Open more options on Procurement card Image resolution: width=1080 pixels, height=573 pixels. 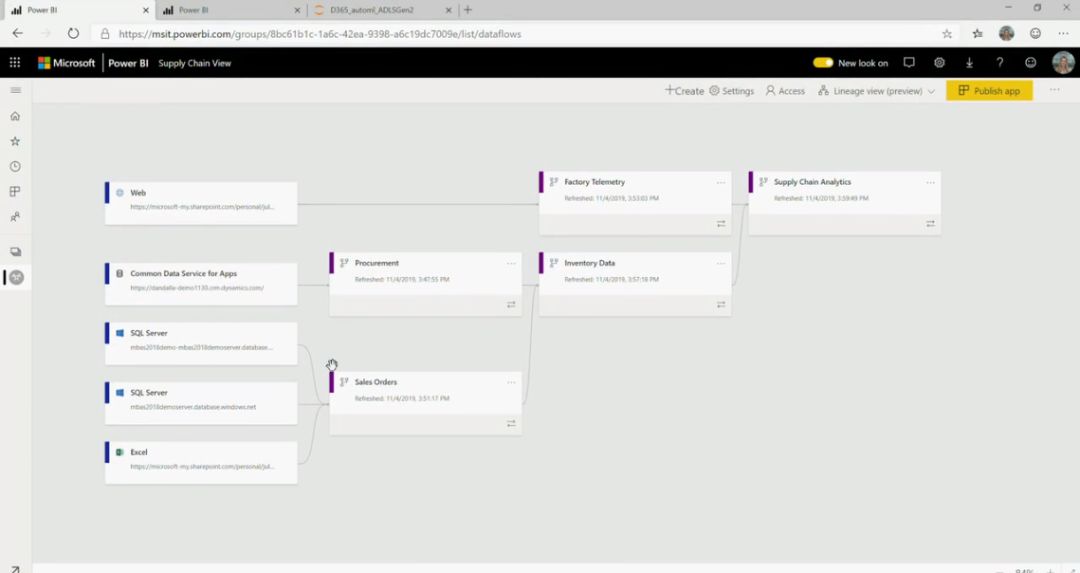(511, 263)
